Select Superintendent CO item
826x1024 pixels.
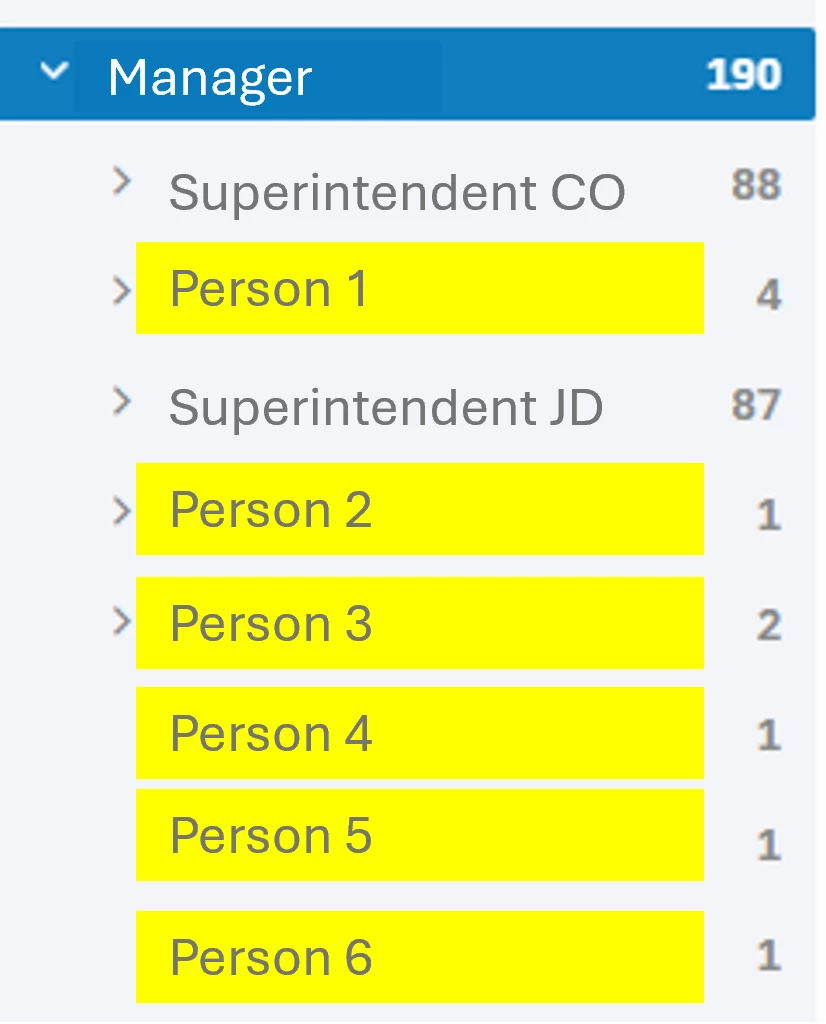pos(397,193)
